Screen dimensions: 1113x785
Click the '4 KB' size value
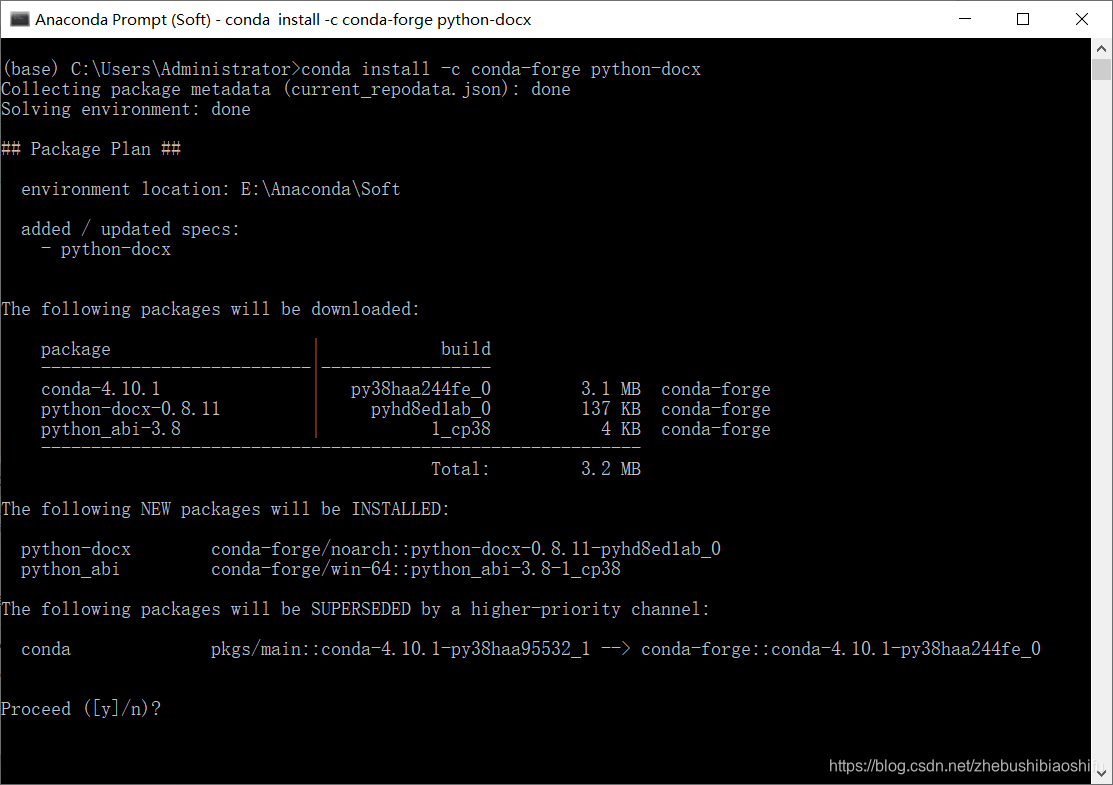(621, 429)
